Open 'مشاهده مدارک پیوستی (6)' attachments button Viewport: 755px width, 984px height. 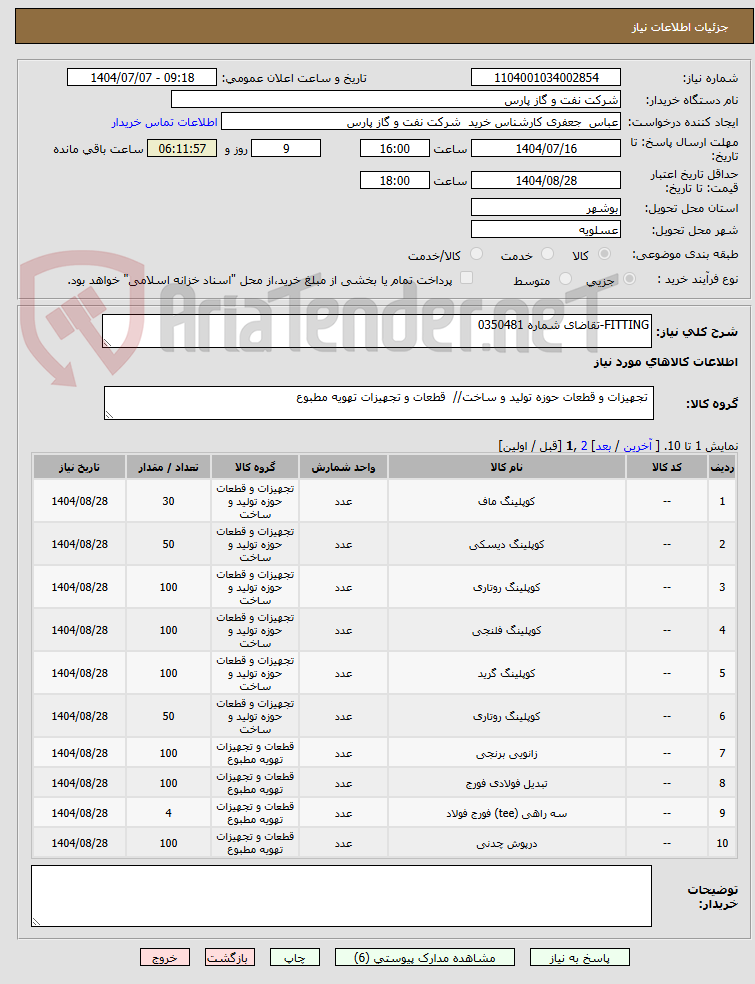tap(424, 958)
